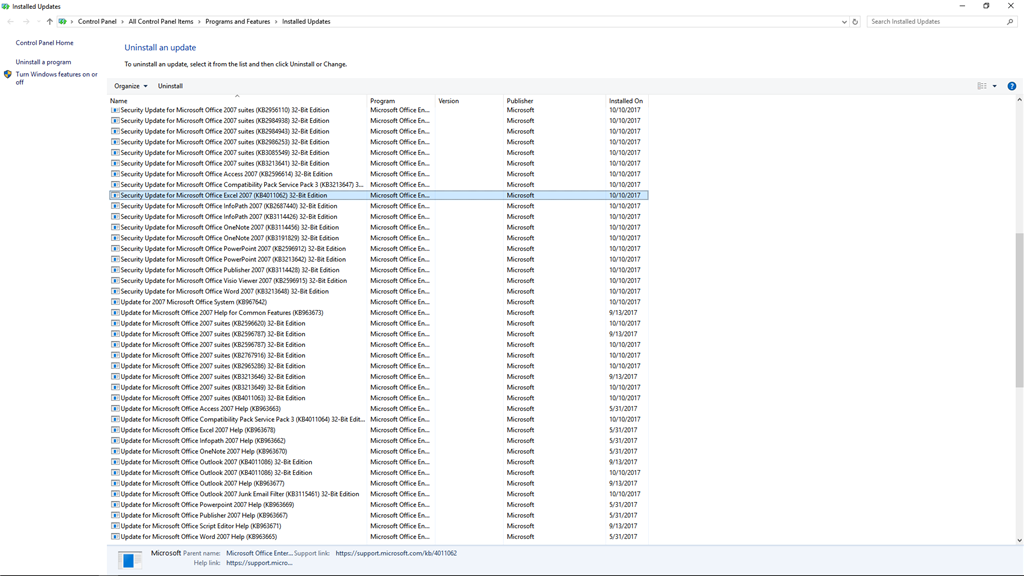This screenshot has height=576, width=1024.
Task: Click the change view icon
Action: [982, 86]
